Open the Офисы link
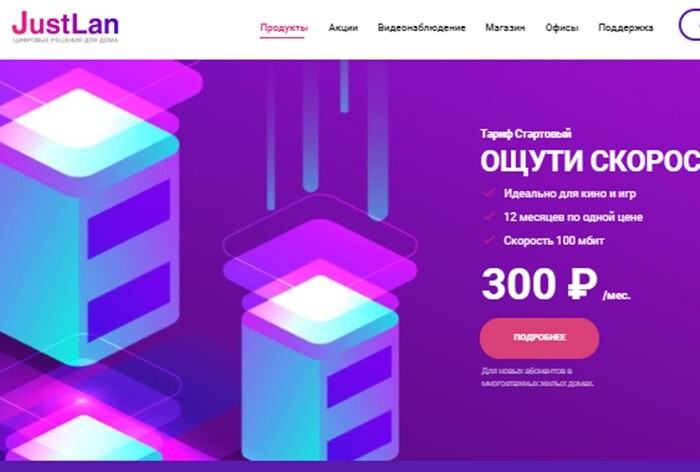700x472 pixels. click(562, 28)
